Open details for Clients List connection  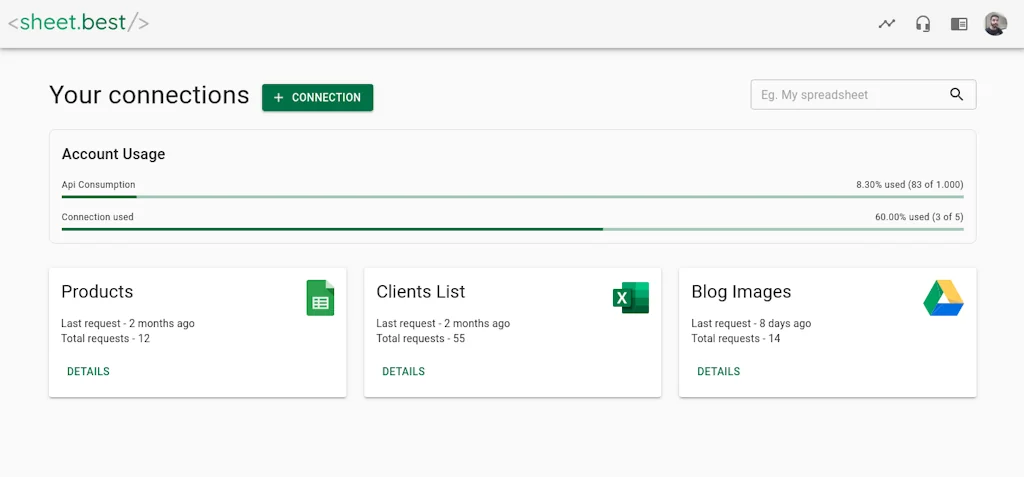(x=403, y=371)
